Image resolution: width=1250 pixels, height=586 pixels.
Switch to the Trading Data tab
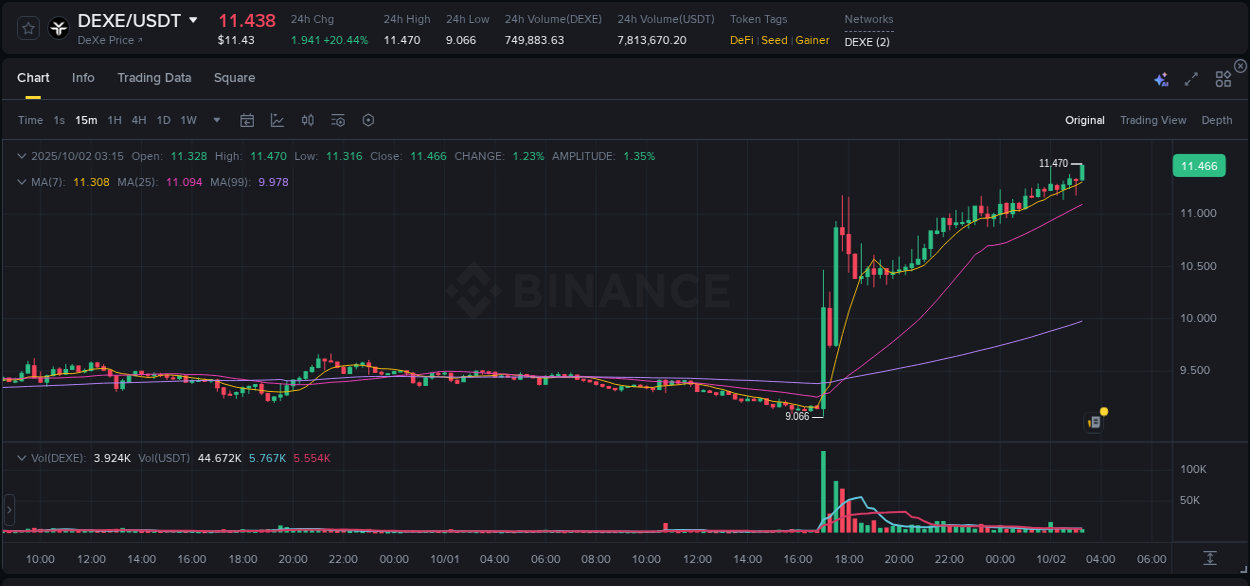pyautogui.click(x=154, y=78)
